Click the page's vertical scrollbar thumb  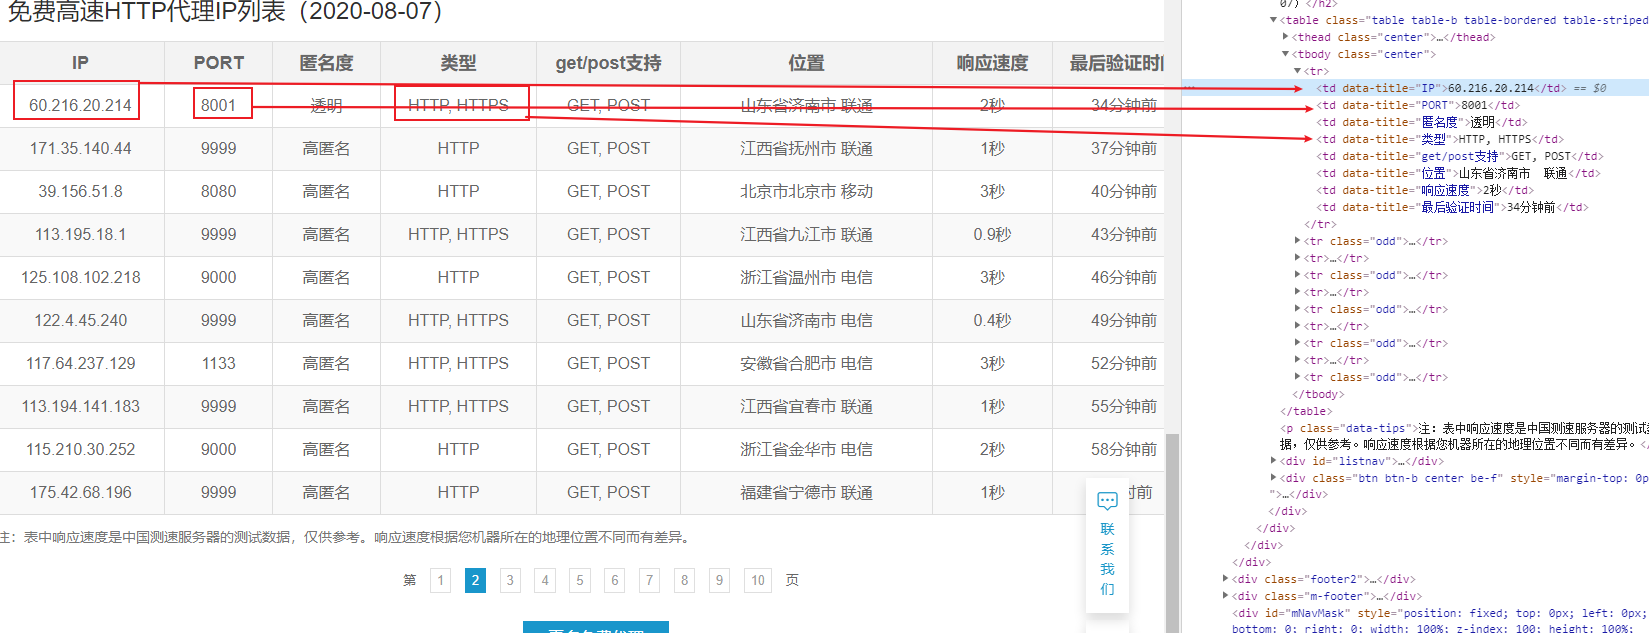pyautogui.click(x=1172, y=532)
